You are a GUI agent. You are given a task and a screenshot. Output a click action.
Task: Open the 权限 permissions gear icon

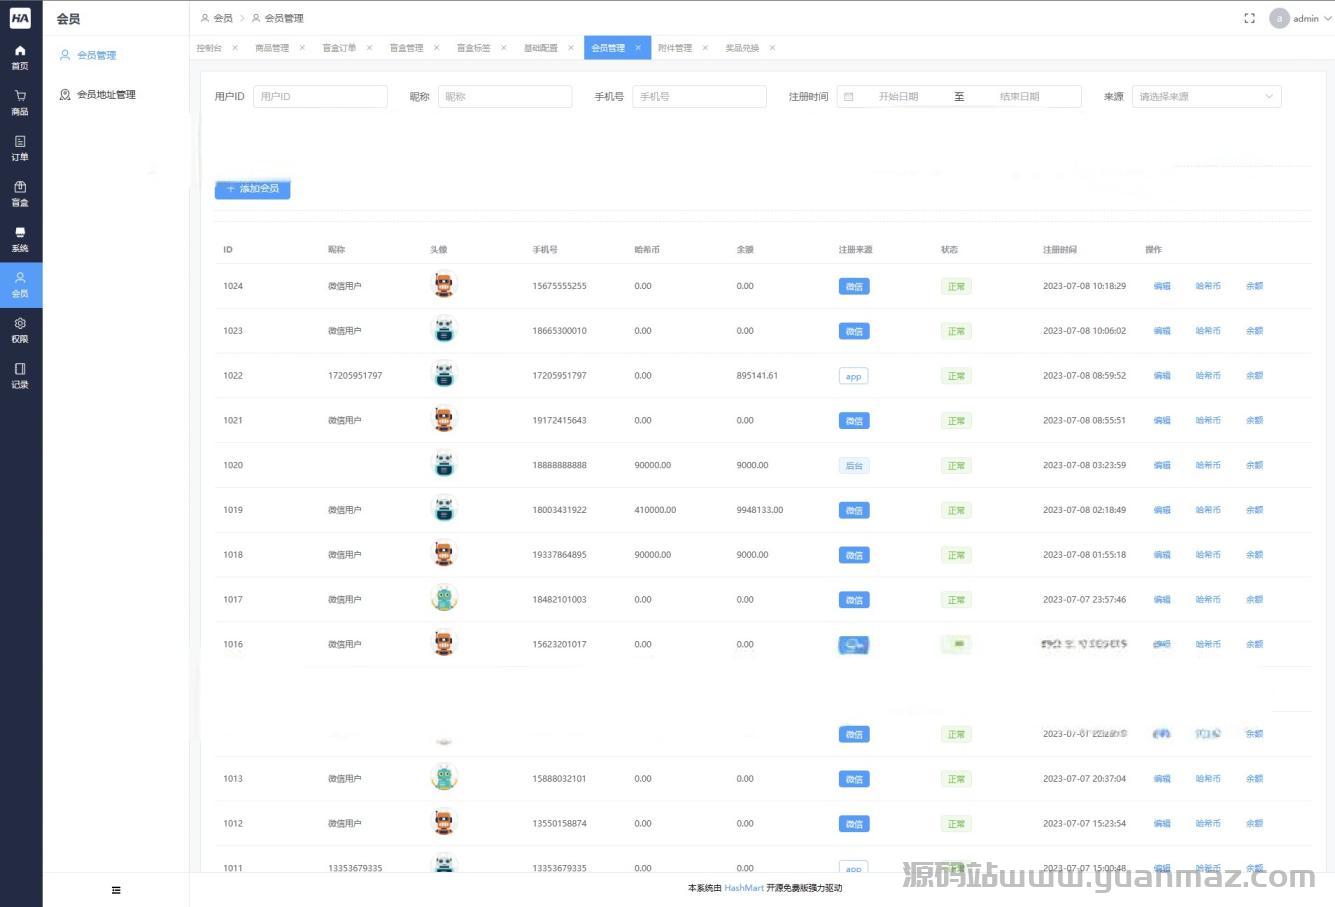tap(20, 330)
